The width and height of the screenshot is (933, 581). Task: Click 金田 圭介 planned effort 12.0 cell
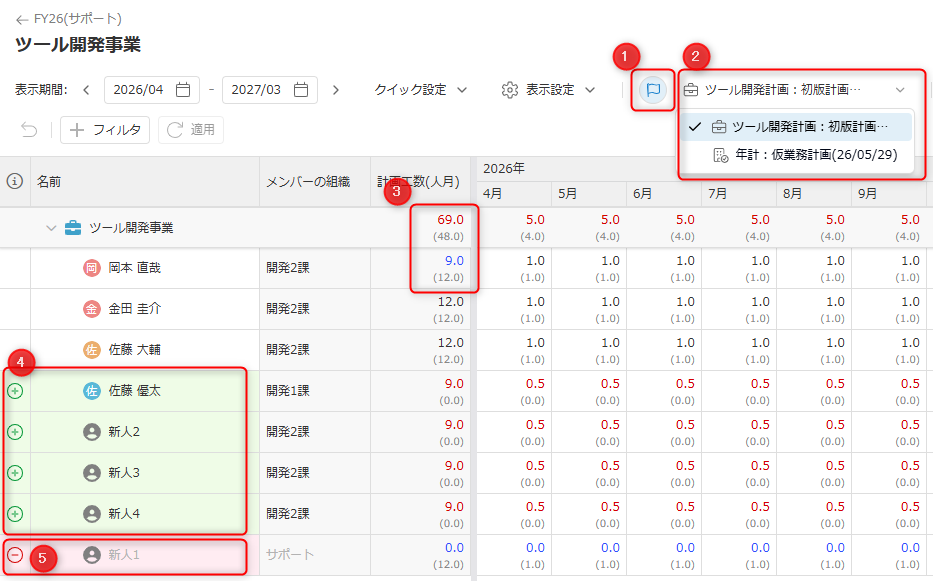420,309
